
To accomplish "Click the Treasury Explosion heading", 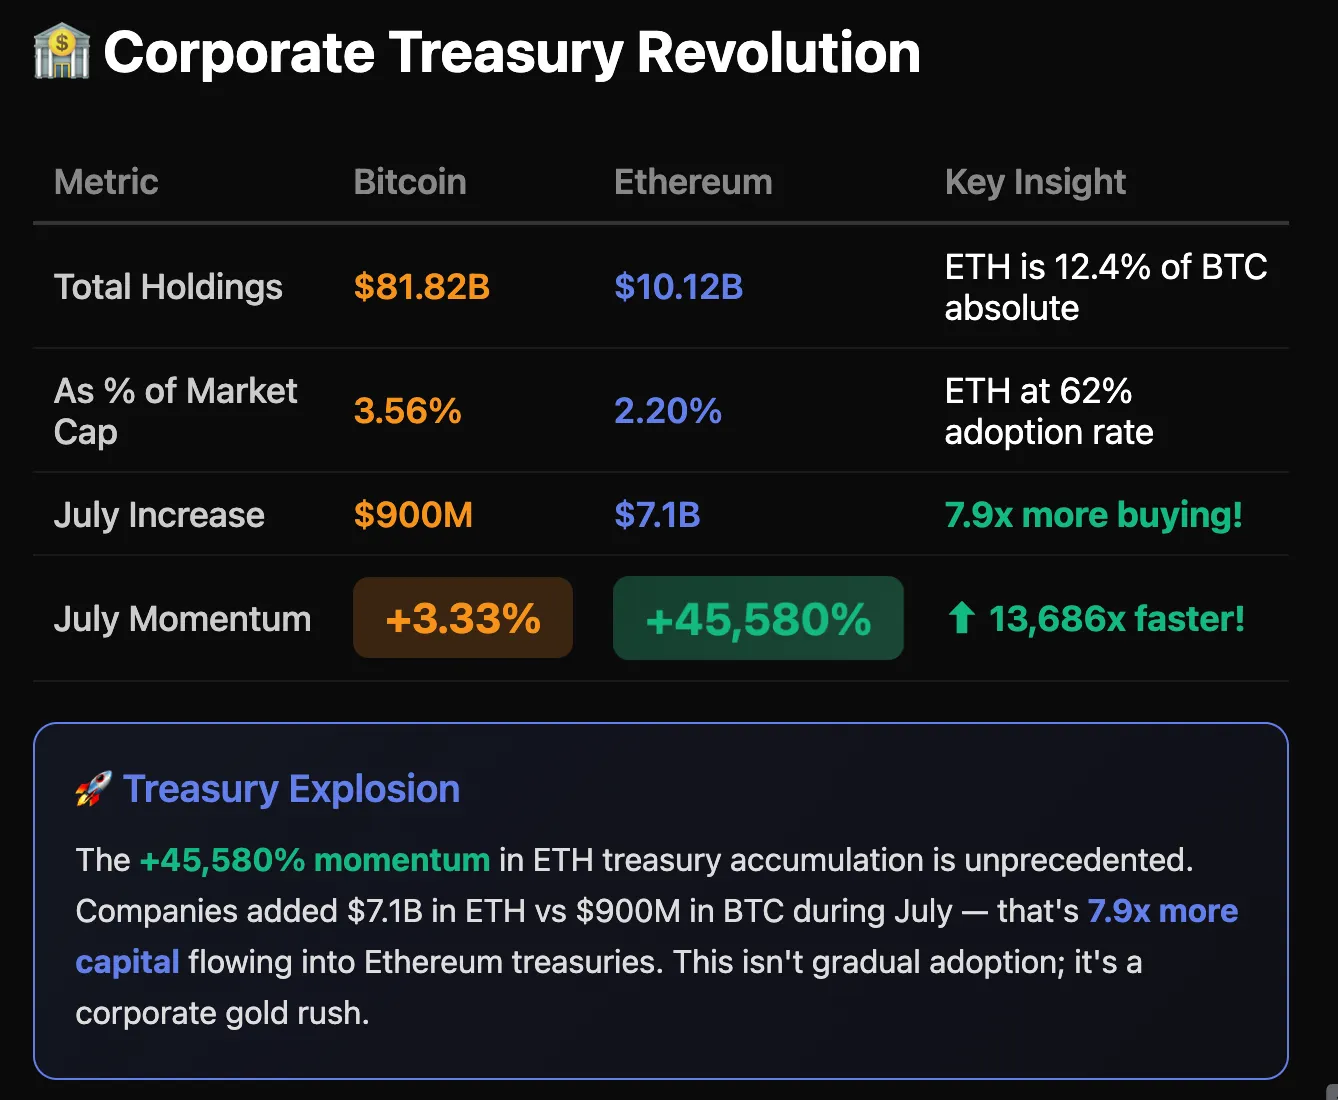I will (291, 789).
